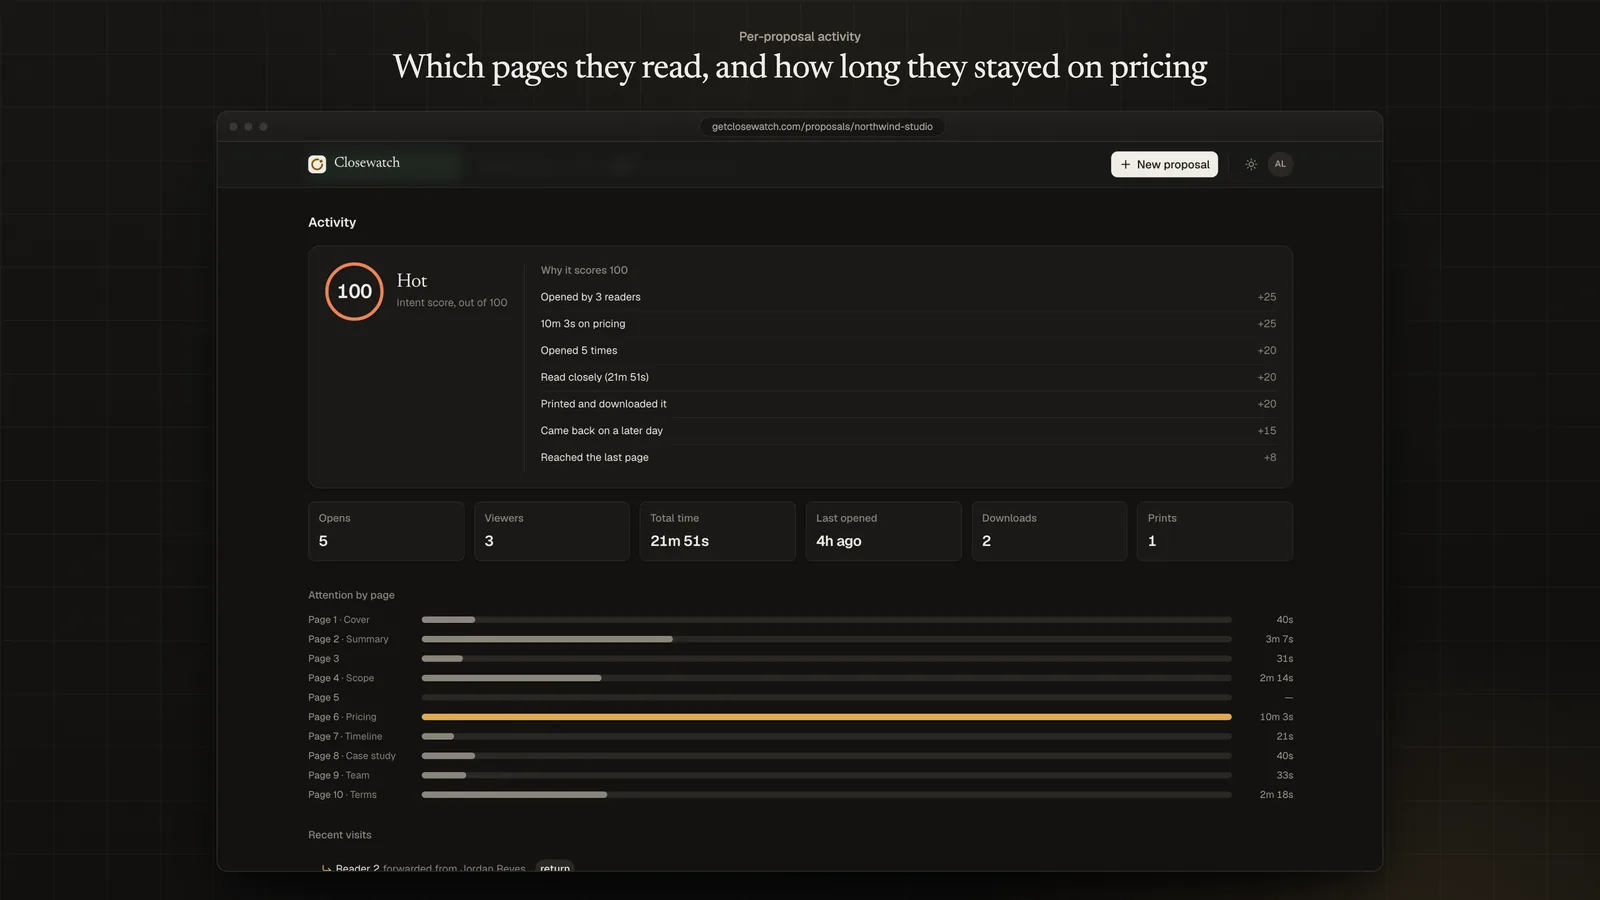Click the Page 5 label
The width and height of the screenshot is (1600, 900).
[324, 698]
